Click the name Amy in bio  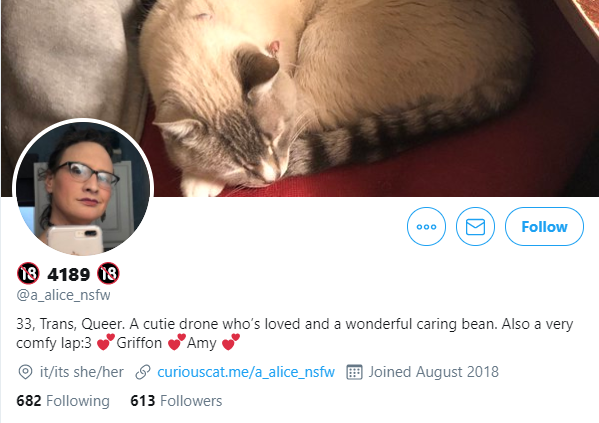[201, 343]
